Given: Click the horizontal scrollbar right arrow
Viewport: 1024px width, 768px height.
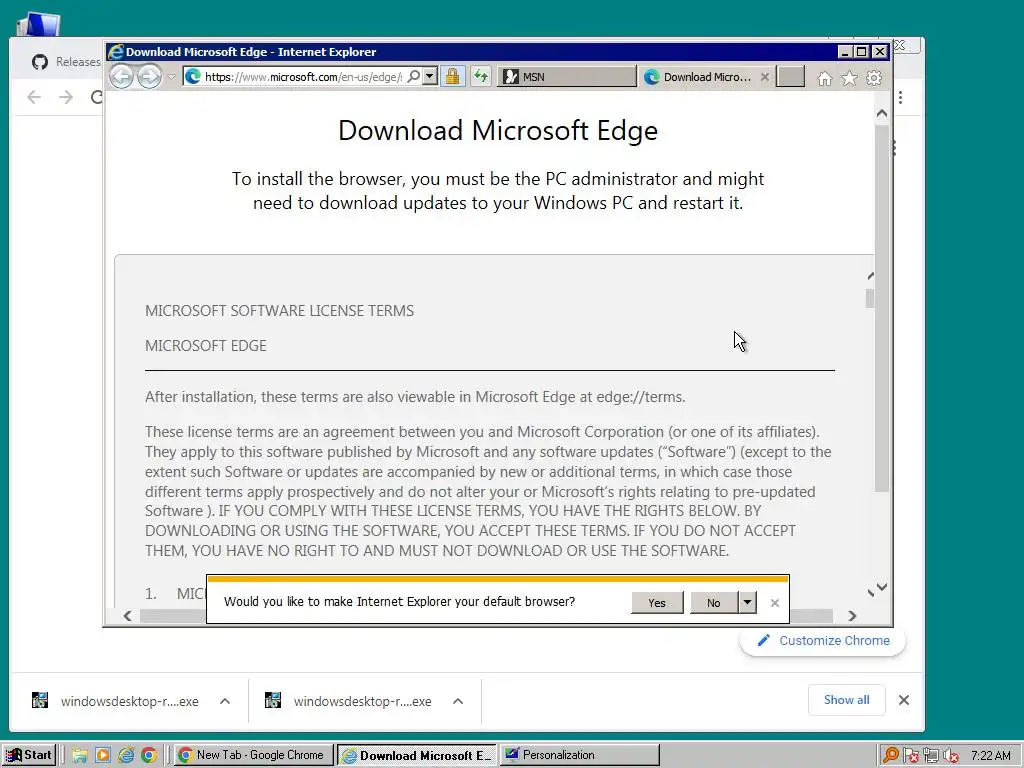Looking at the screenshot, I should (x=852, y=616).
